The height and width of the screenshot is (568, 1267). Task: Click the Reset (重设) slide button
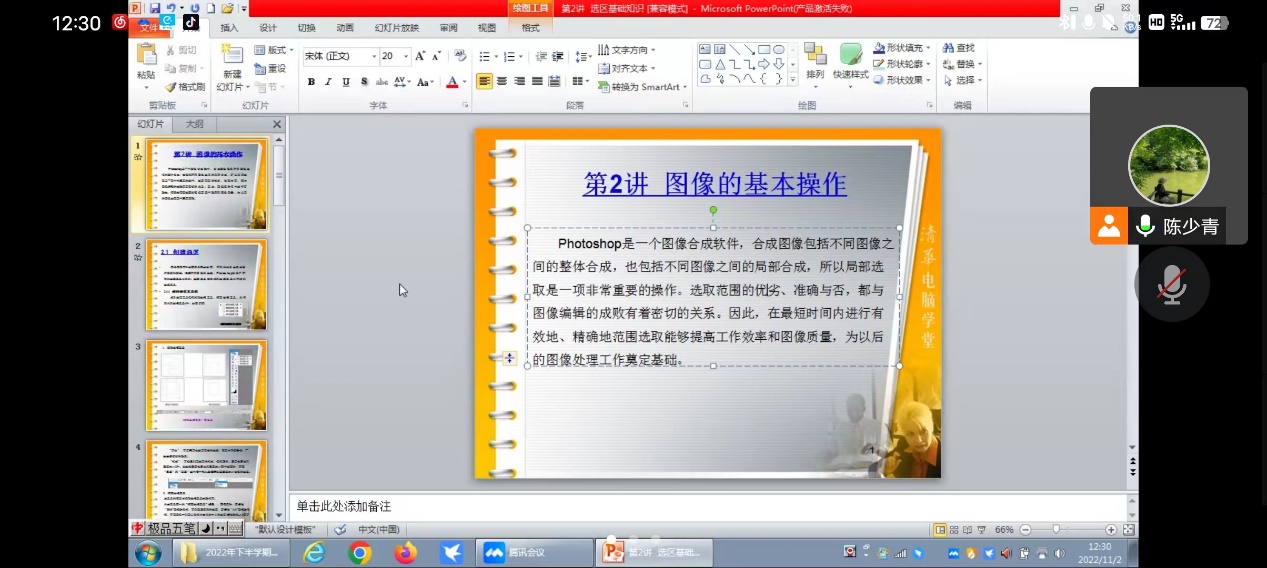(x=270, y=68)
